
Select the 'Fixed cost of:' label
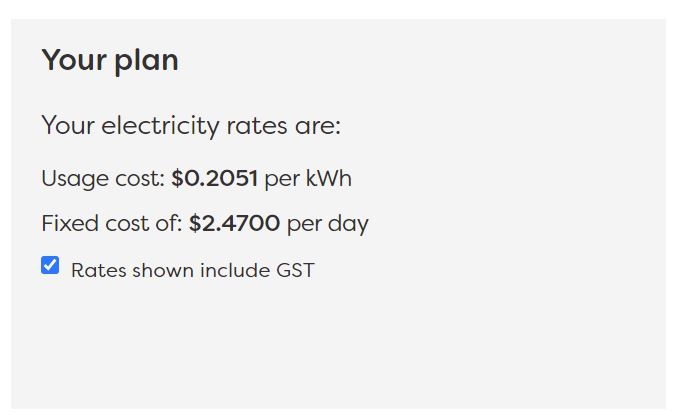point(112,223)
